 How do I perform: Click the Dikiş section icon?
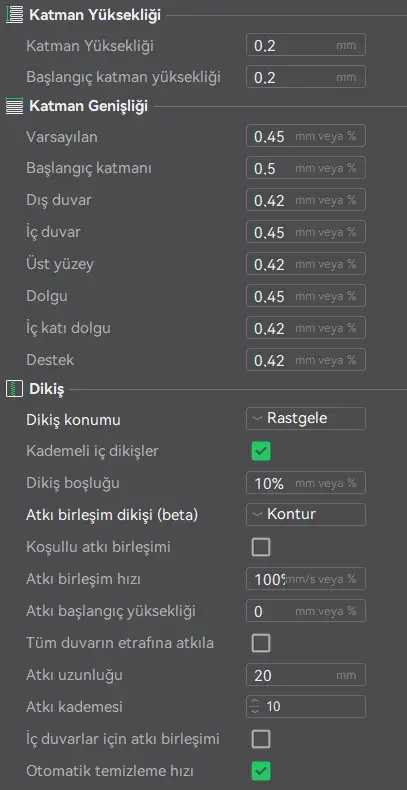[x=14, y=389]
